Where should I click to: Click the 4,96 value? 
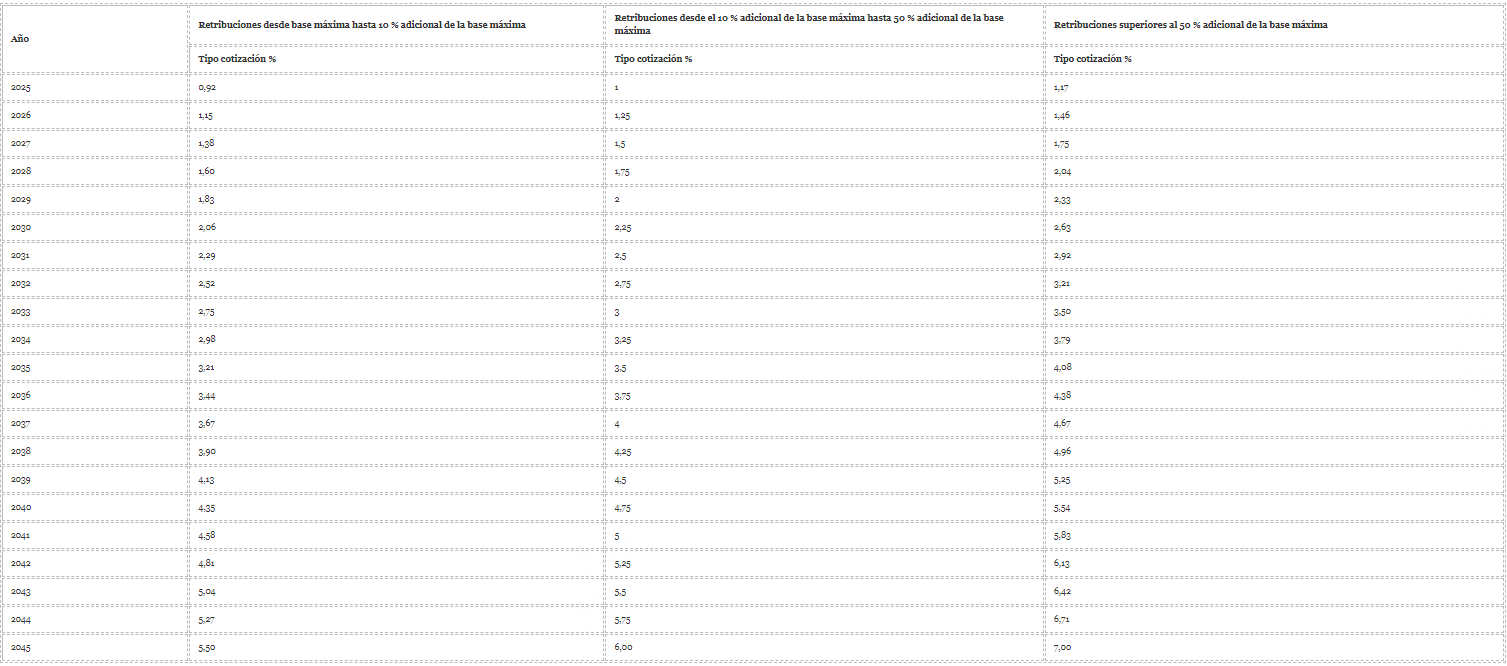1062,452
